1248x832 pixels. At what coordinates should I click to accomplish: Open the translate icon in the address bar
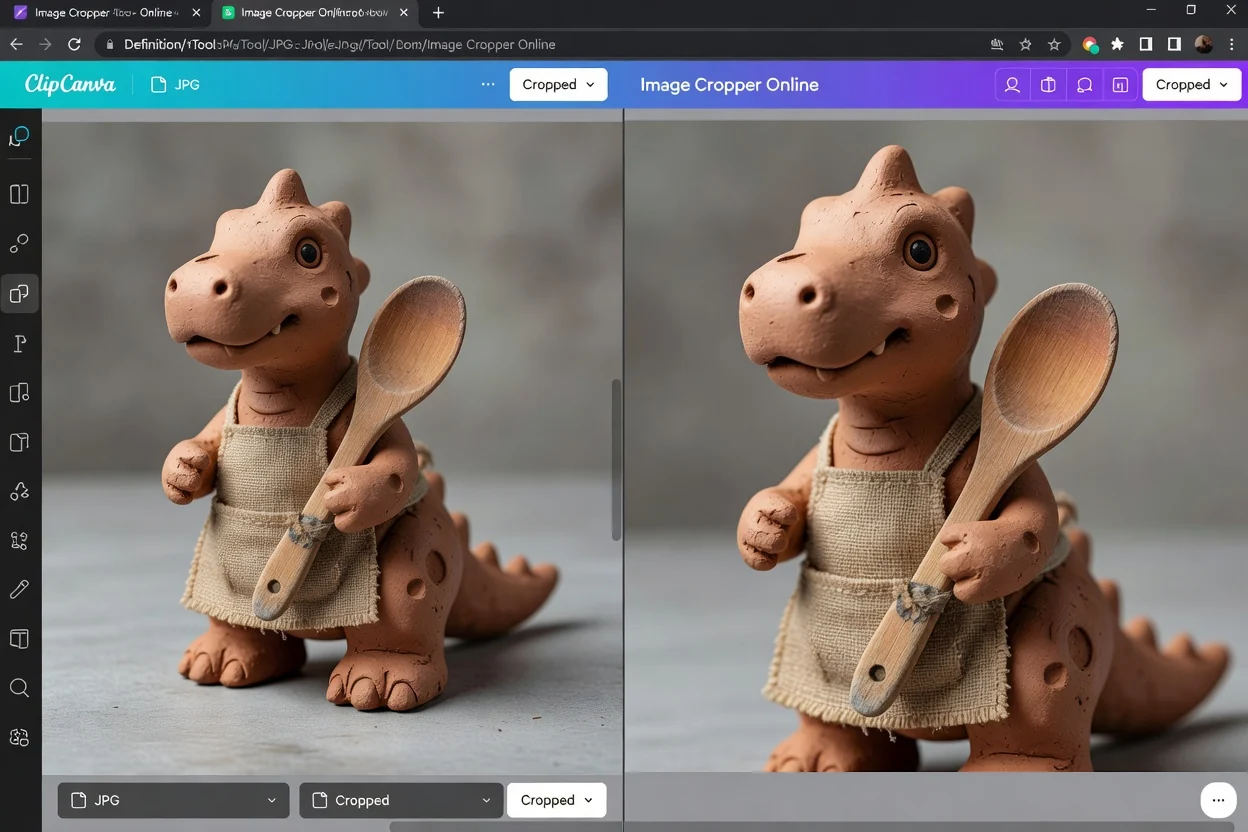coord(997,44)
